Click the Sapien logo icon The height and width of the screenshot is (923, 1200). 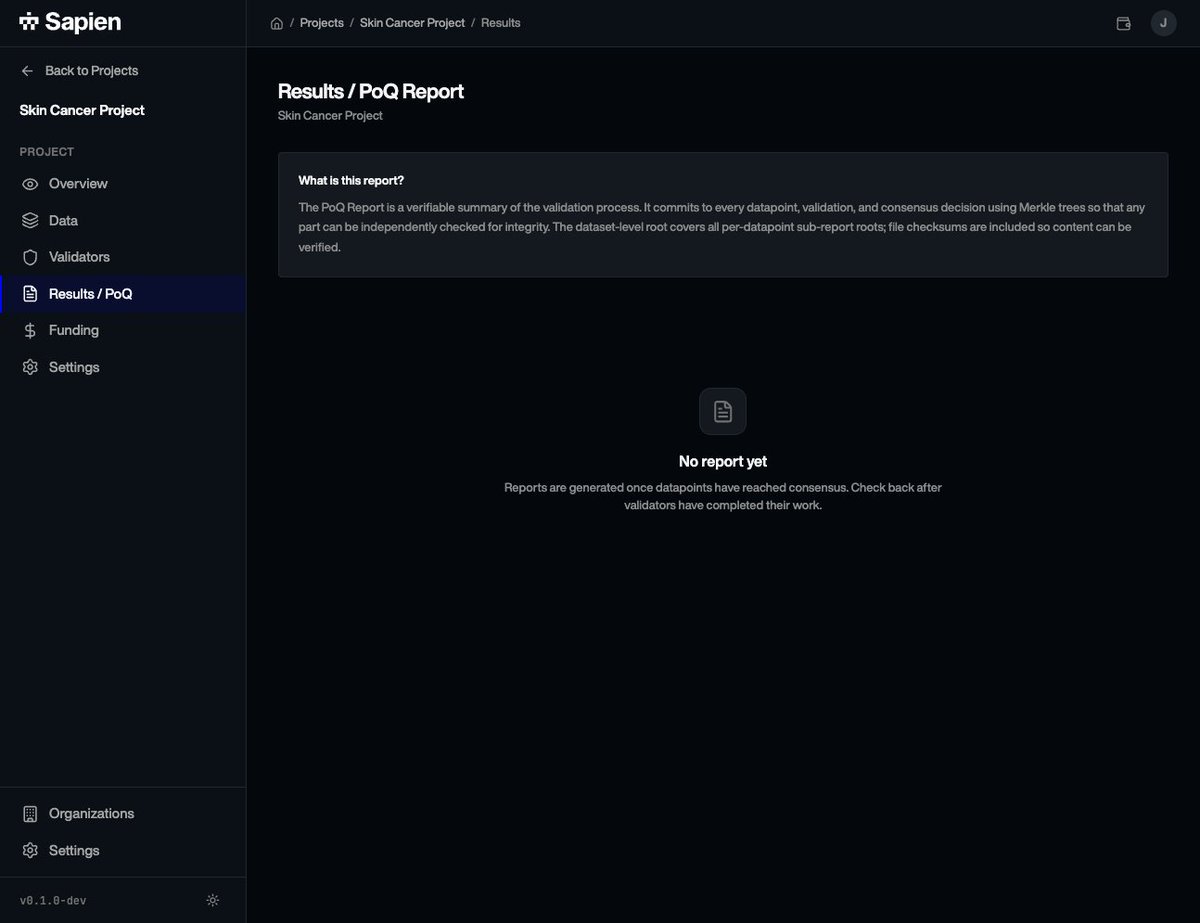tap(29, 21)
